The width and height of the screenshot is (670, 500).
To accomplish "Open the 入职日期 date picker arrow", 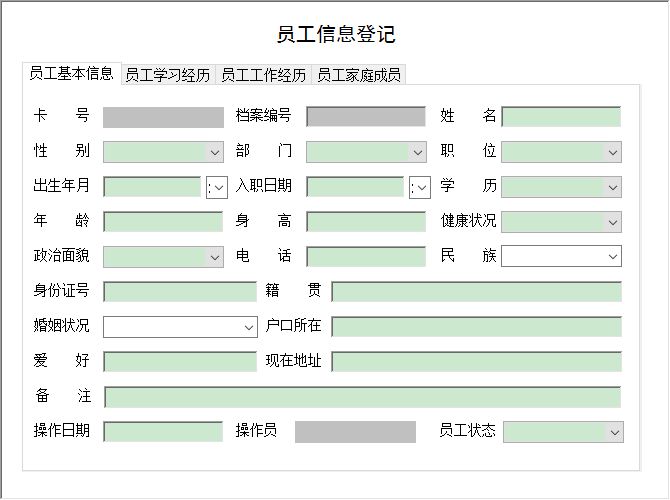I will (x=420, y=187).
